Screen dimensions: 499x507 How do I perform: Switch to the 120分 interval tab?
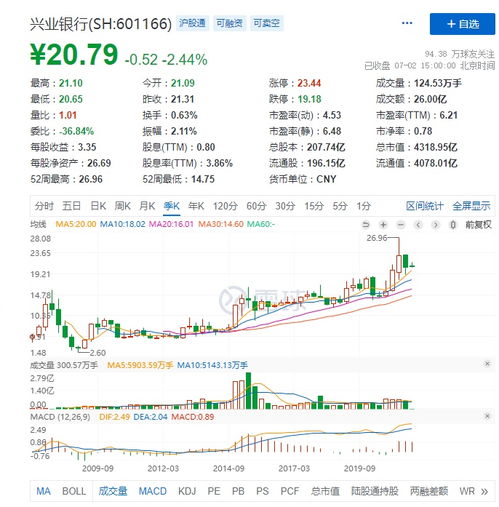pos(225,206)
